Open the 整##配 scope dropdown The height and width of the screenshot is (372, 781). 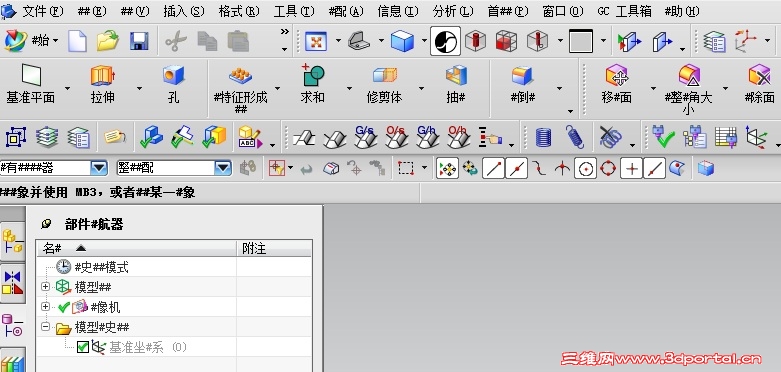click(223, 168)
